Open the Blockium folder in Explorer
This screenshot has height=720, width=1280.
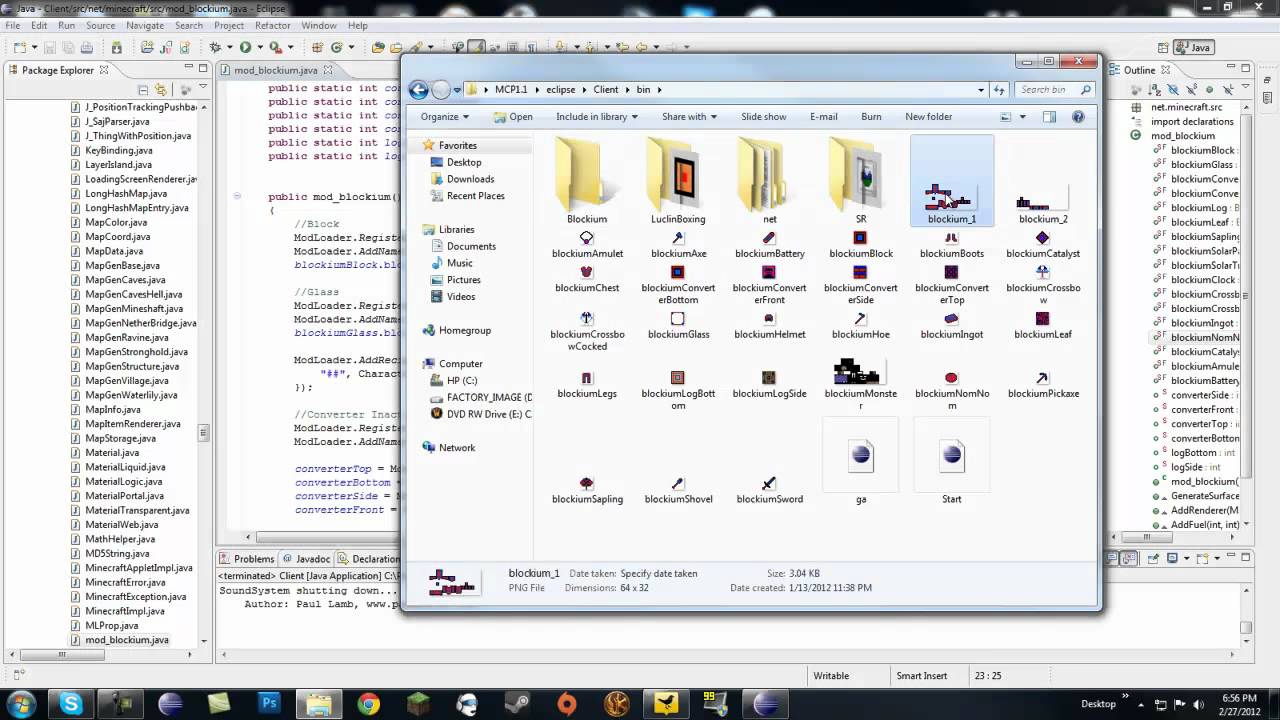[x=587, y=183]
